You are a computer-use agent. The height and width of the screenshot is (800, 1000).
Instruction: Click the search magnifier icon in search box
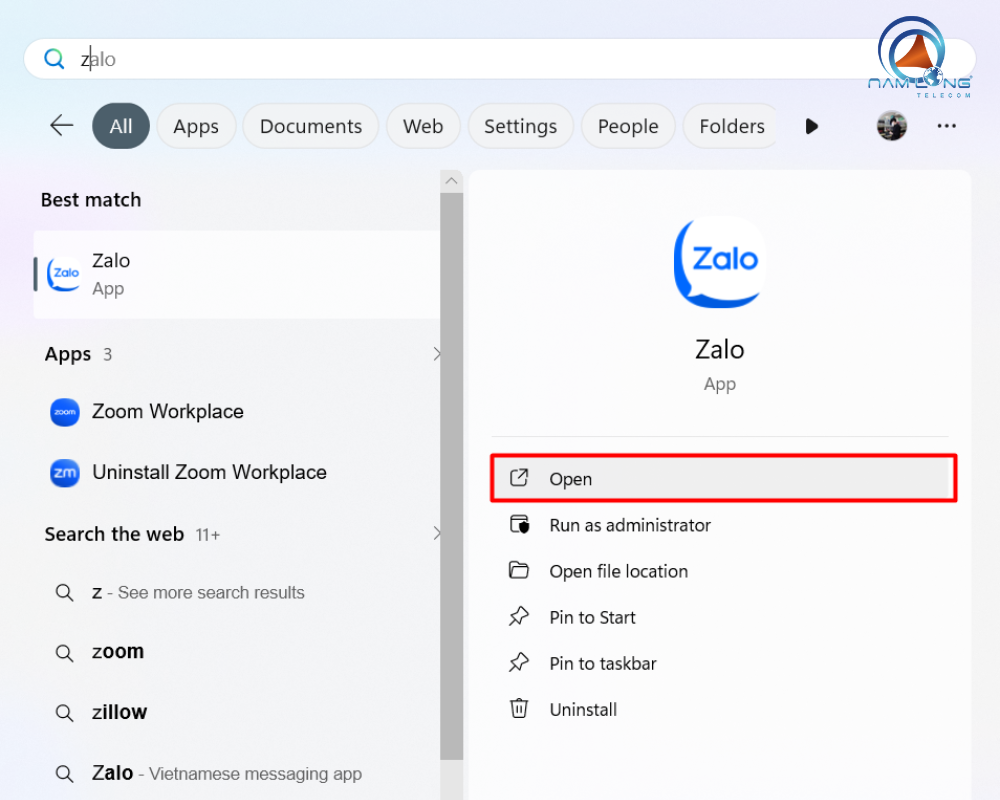(x=54, y=59)
